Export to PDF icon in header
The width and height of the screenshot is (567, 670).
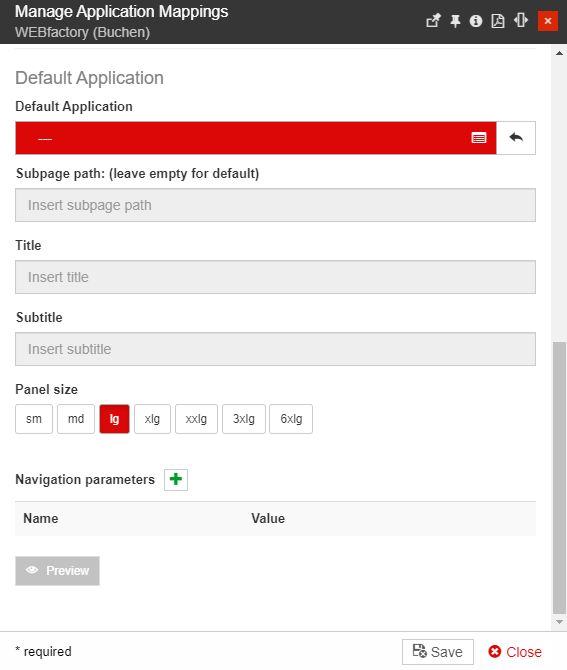[498, 21]
